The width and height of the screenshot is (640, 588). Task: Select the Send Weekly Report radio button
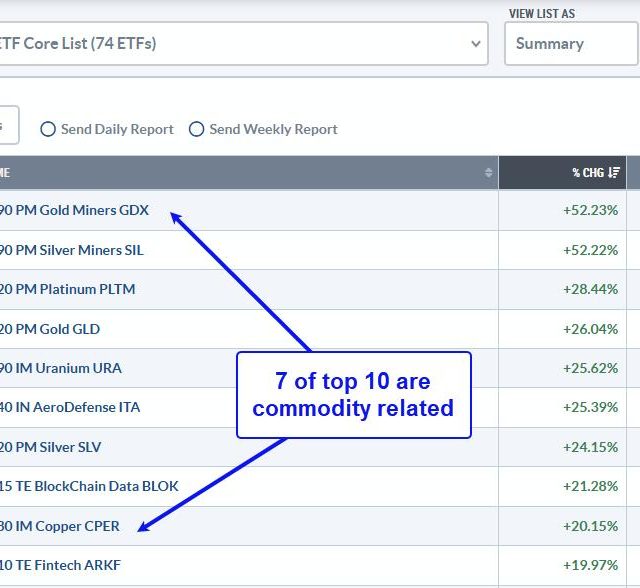coord(196,129)
